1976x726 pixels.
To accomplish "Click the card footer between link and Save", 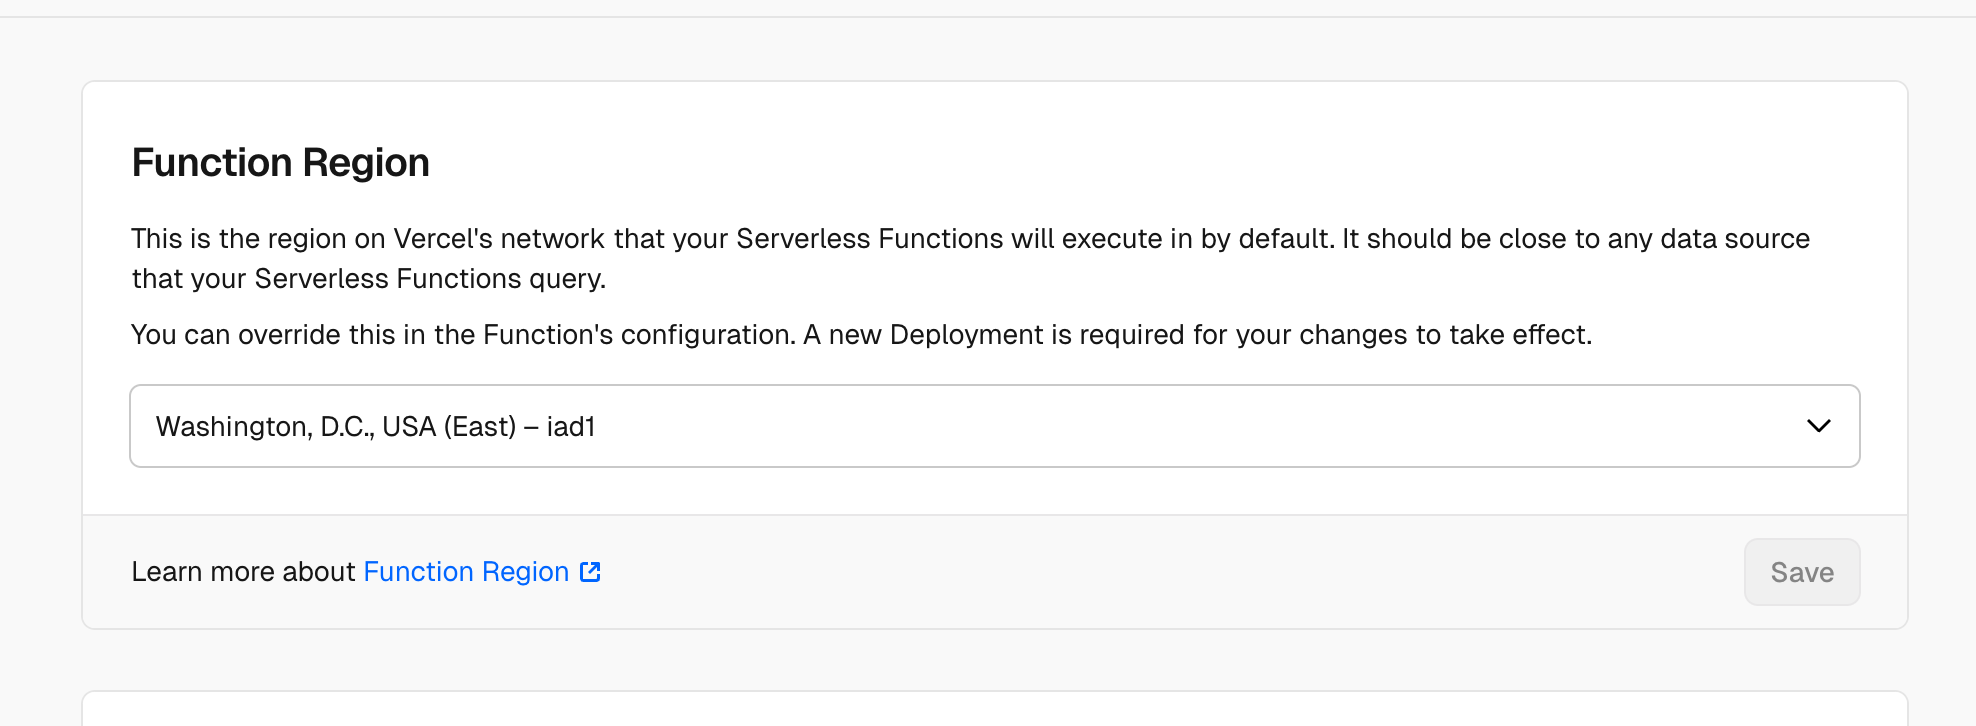I will pos(1150,572).
